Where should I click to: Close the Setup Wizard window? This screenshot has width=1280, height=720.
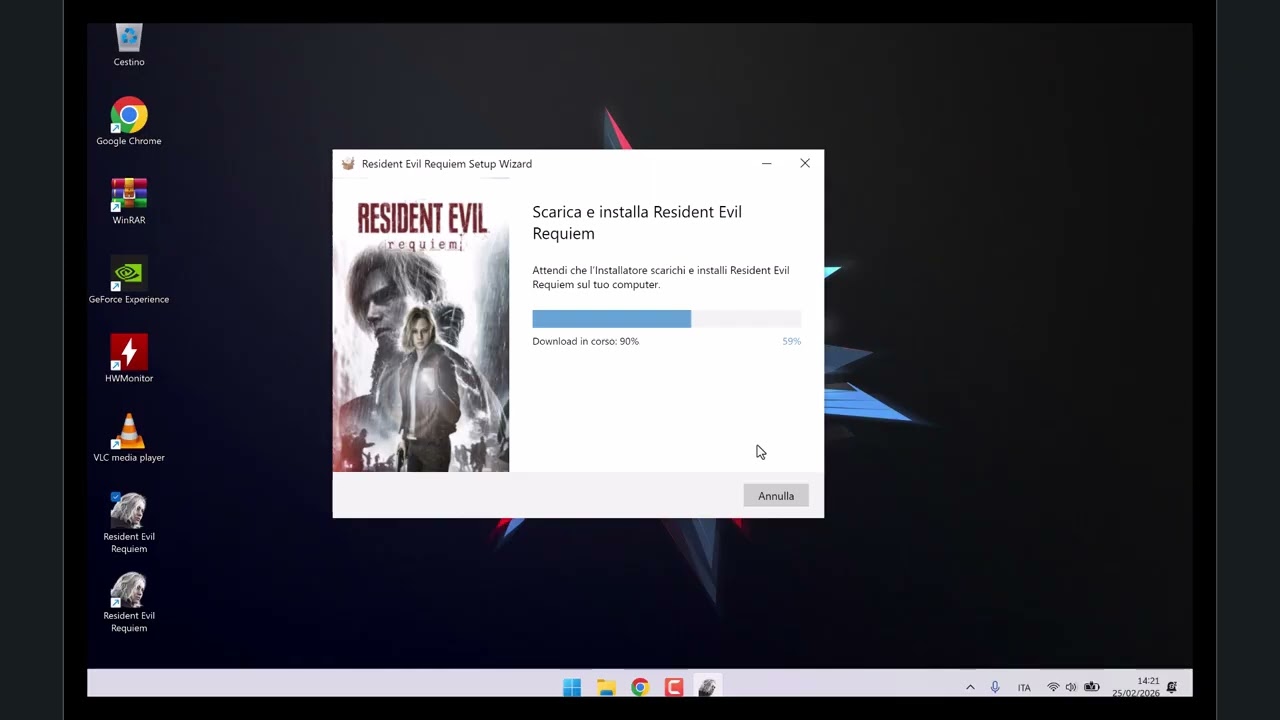[805, 164]
